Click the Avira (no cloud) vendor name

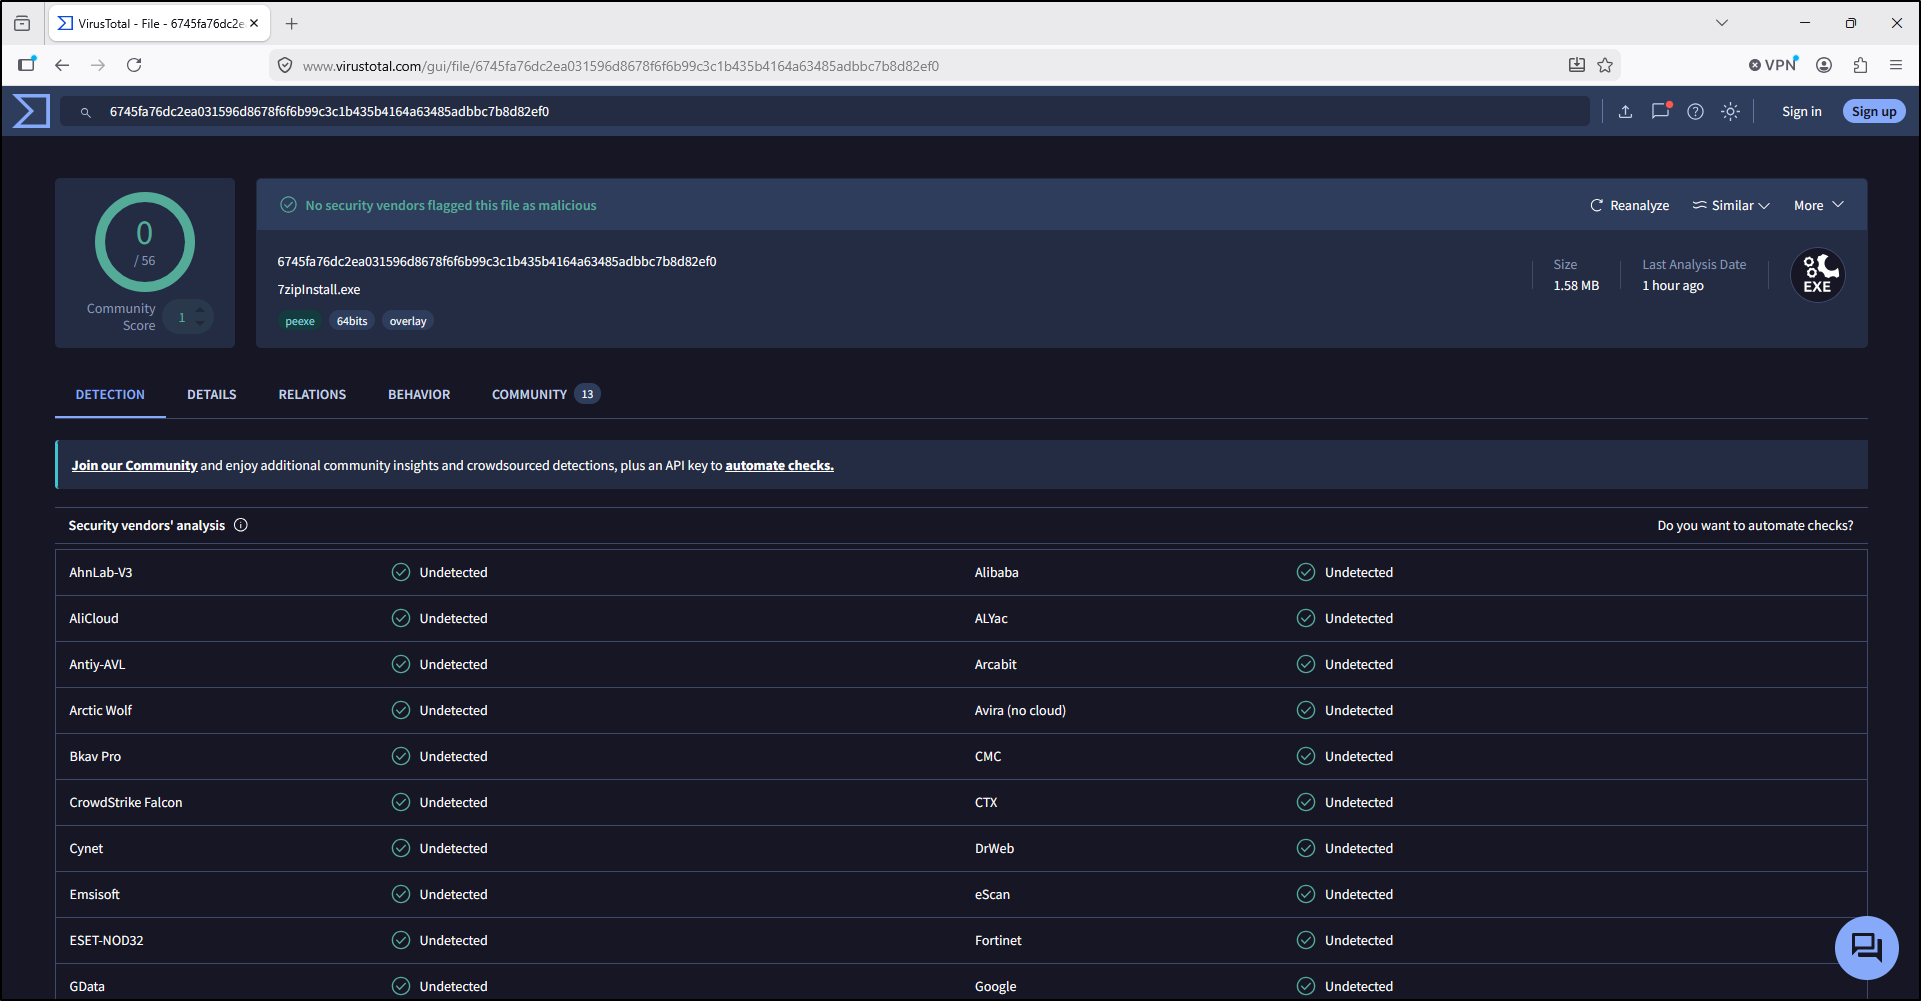(1020, 710)
